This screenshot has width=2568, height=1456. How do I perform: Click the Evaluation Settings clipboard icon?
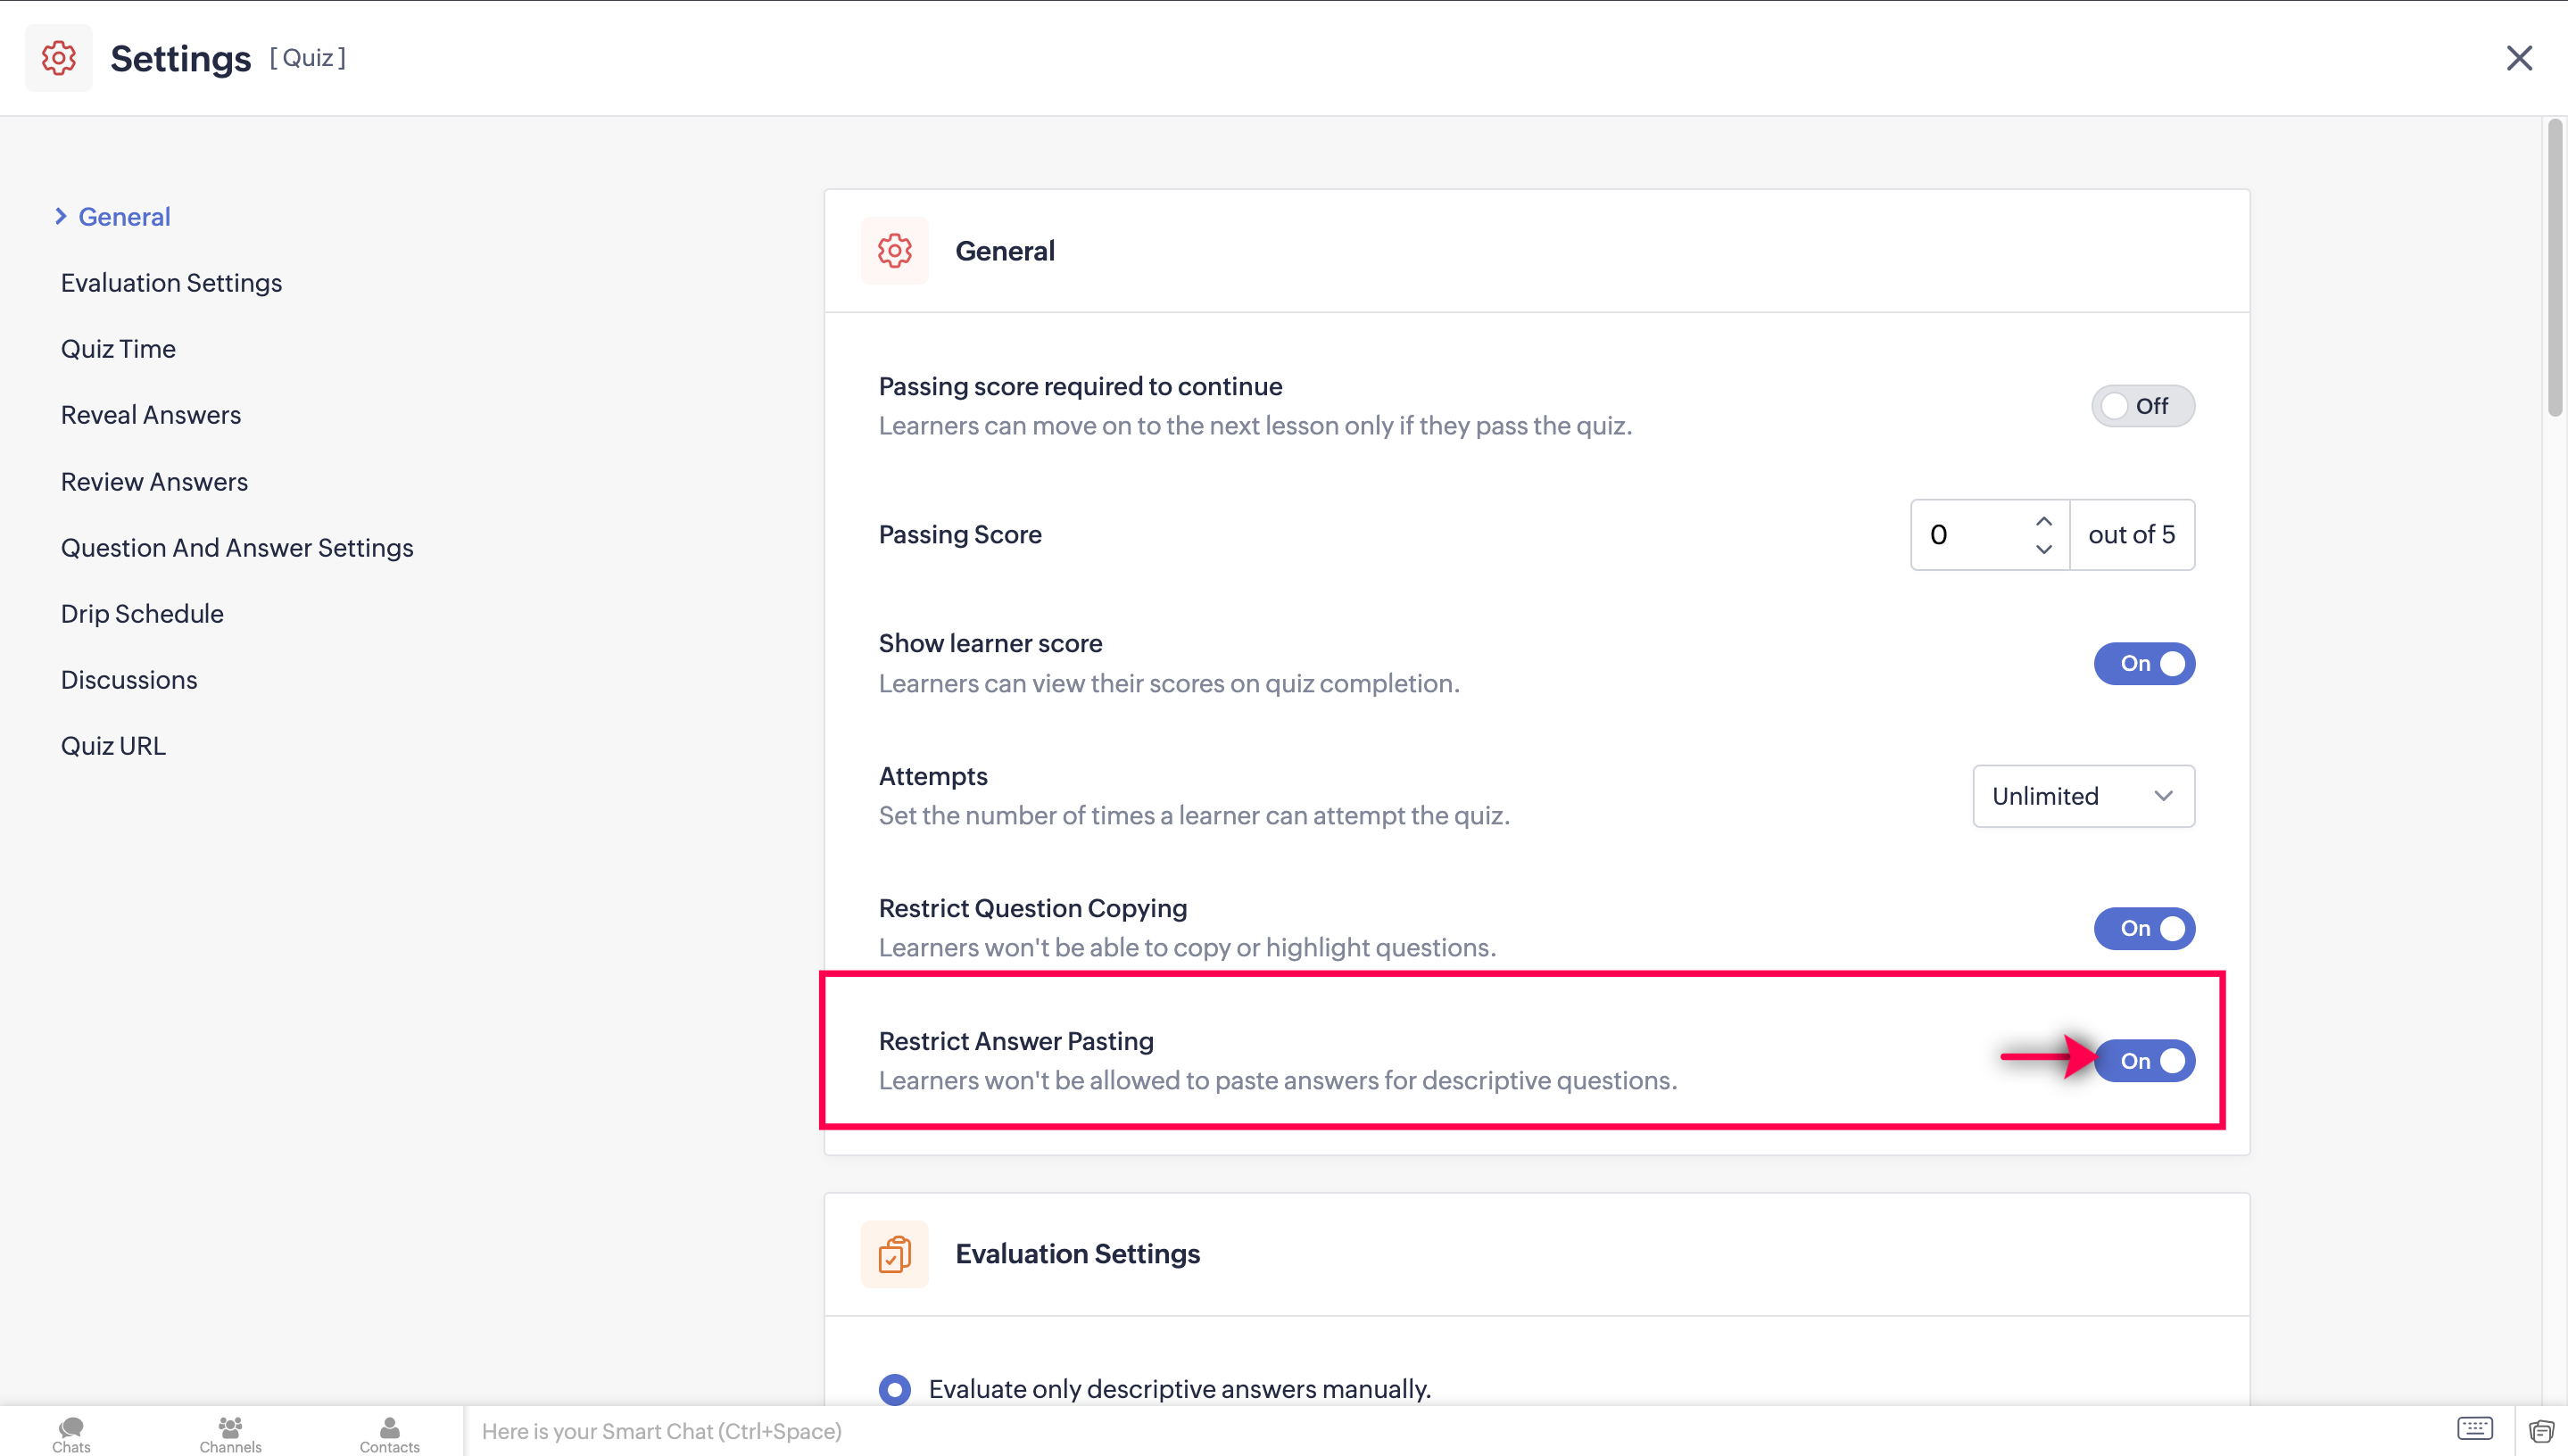click(894, 1254)
